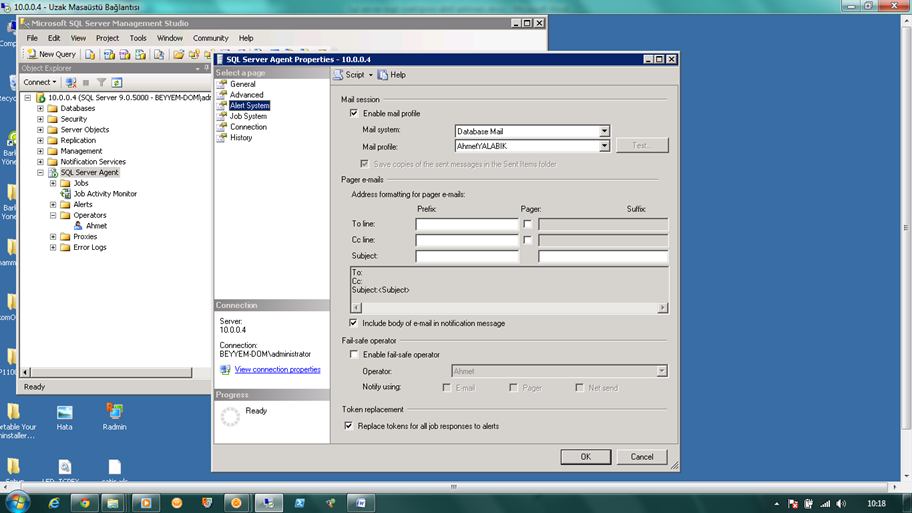Image resolution: width=912 pixels, height=513 pixels.
Task: Open the Mail profile dropdown
Action: [x=604, y=146]
